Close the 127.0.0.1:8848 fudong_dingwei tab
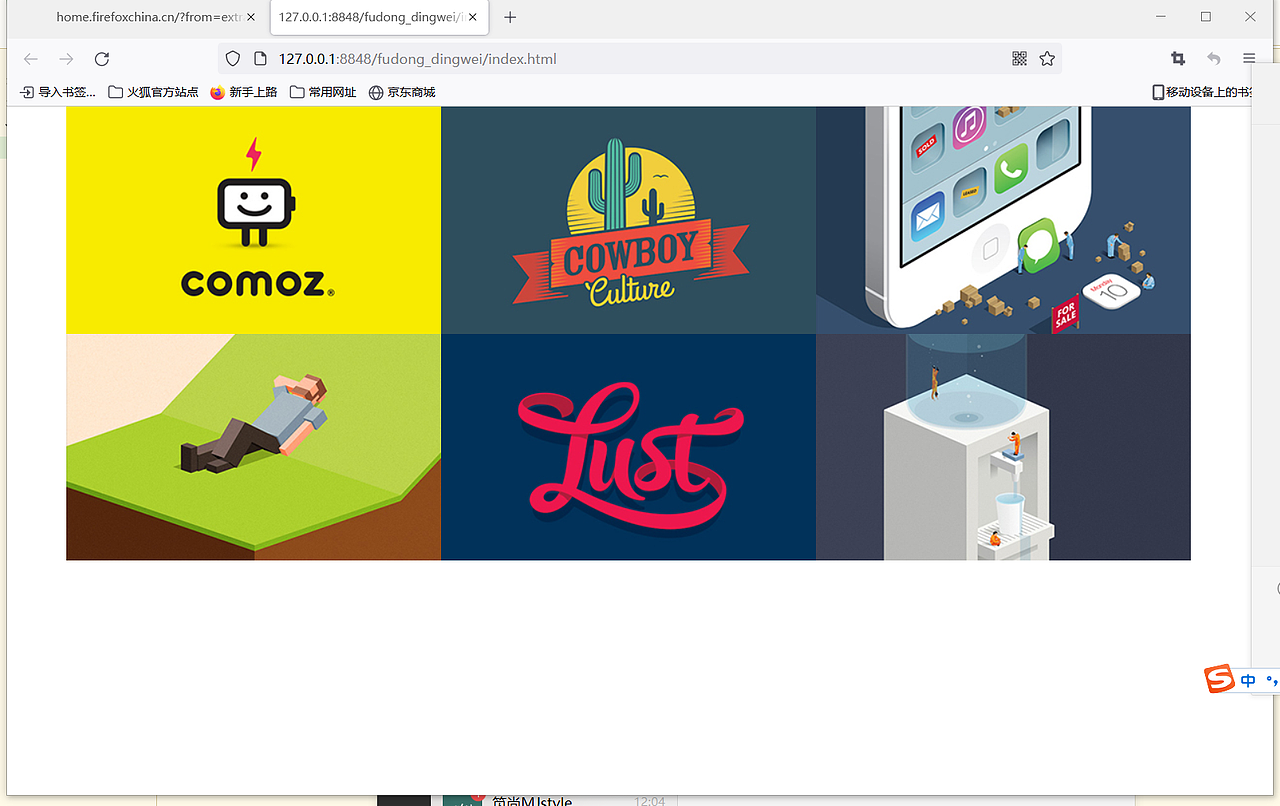 [x=472, y=17]
